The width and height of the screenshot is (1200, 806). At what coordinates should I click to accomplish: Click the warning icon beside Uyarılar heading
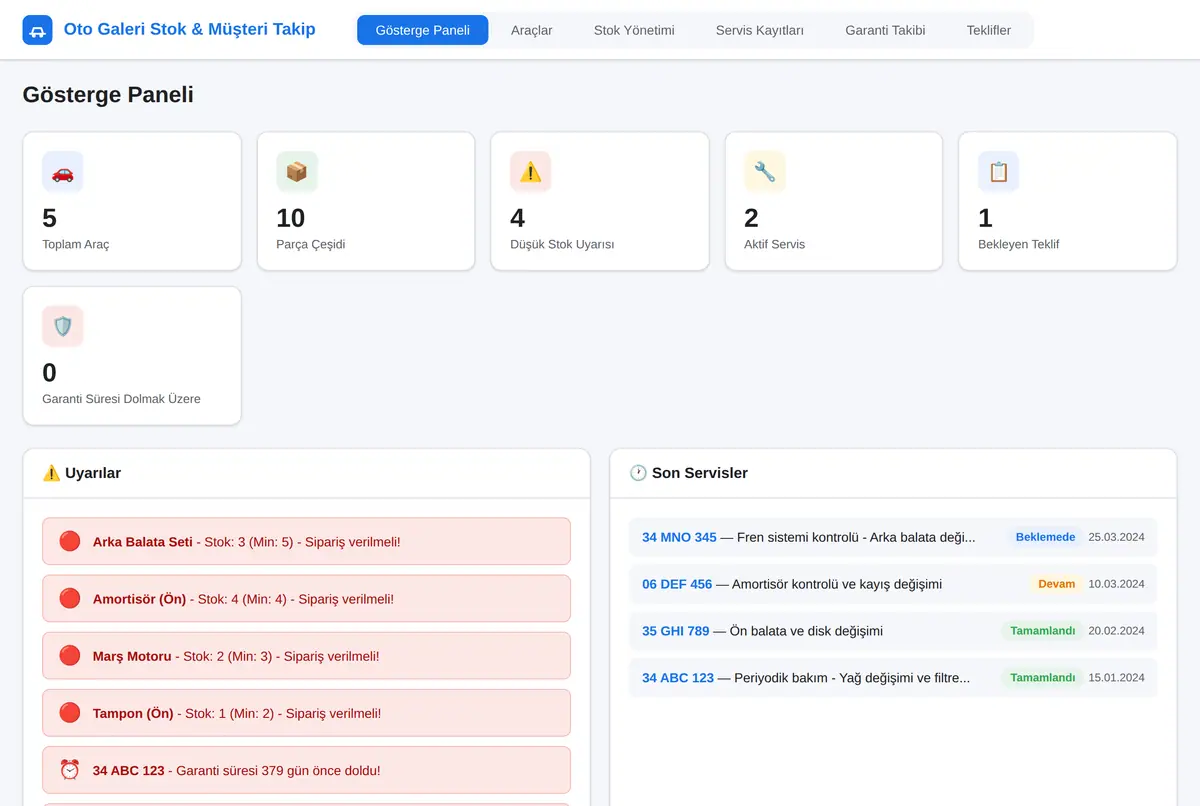51,473
